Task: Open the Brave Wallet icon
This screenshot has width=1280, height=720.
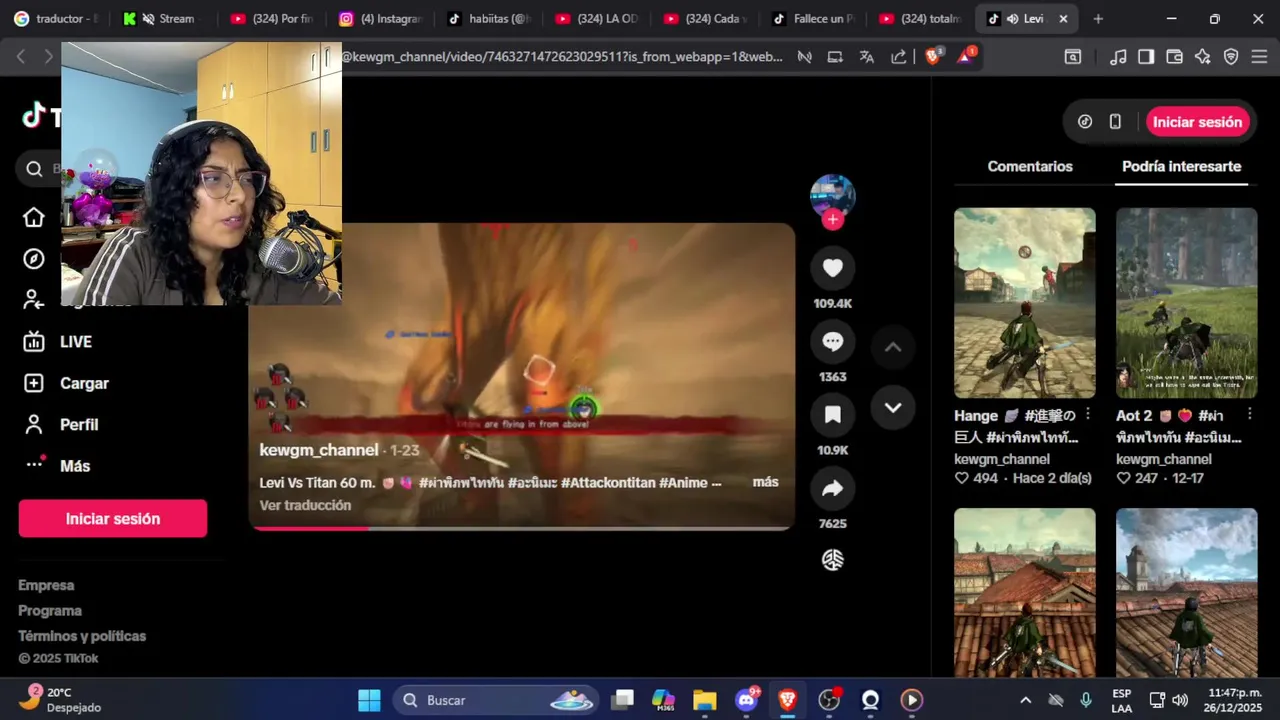Action: (x=1175, y=57)
